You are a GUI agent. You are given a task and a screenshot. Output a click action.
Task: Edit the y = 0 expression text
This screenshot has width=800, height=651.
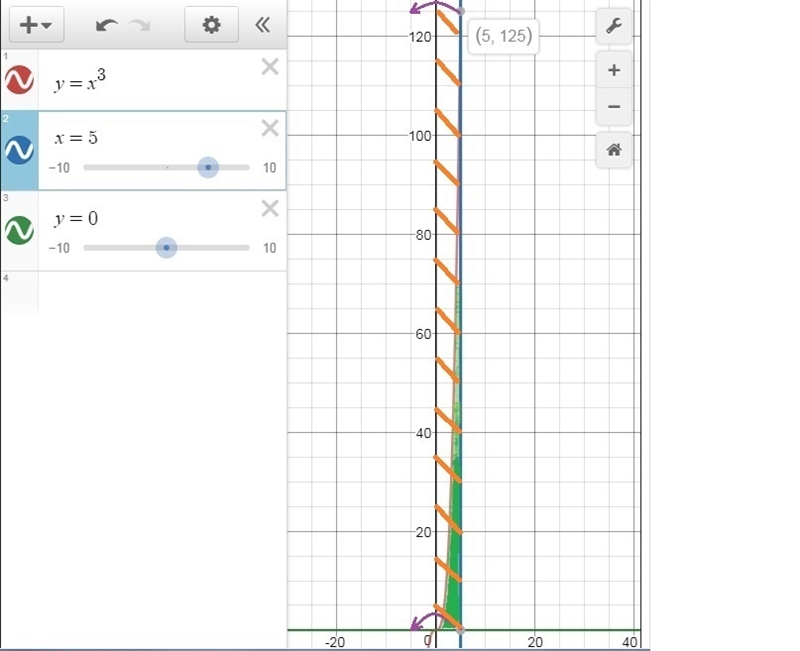[76, 218]
